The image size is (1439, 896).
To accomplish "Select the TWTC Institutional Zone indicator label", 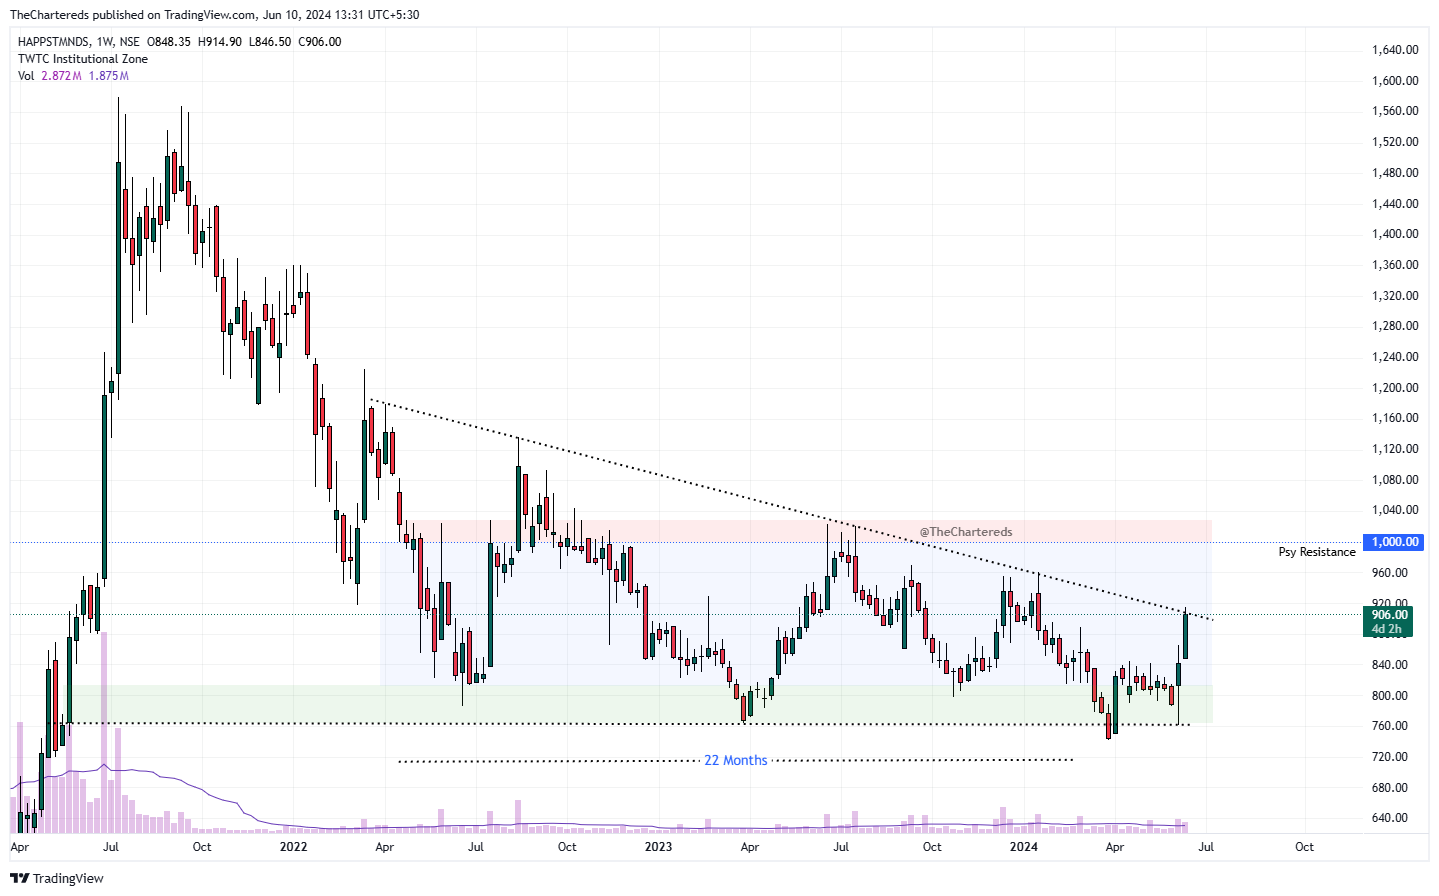I will pos(83,59).
